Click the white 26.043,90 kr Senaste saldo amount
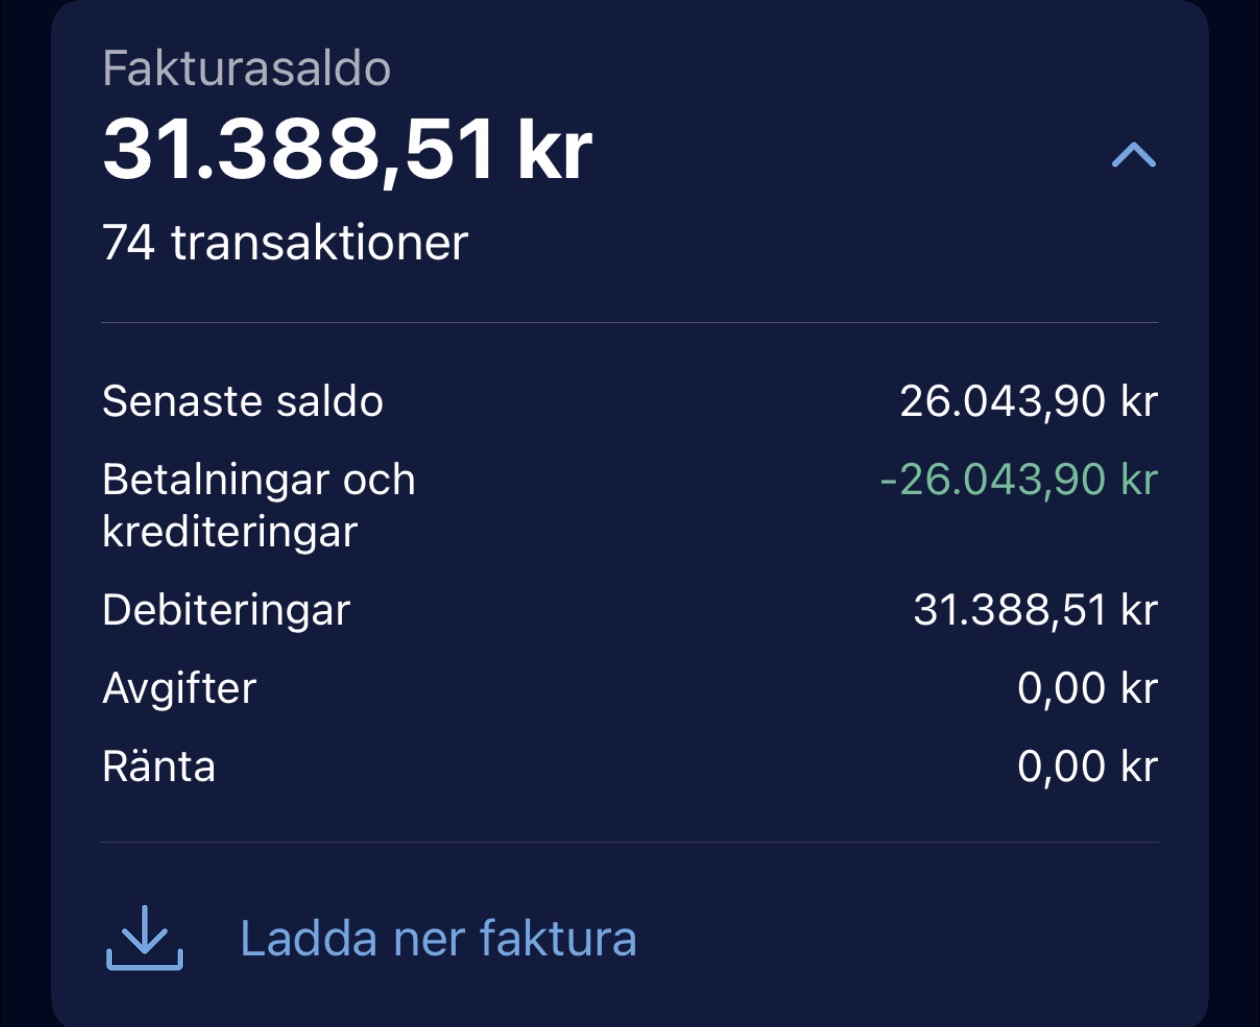Image resolution: width=1260 pixels, height=1027 pixels. (x=1027, y=401)
